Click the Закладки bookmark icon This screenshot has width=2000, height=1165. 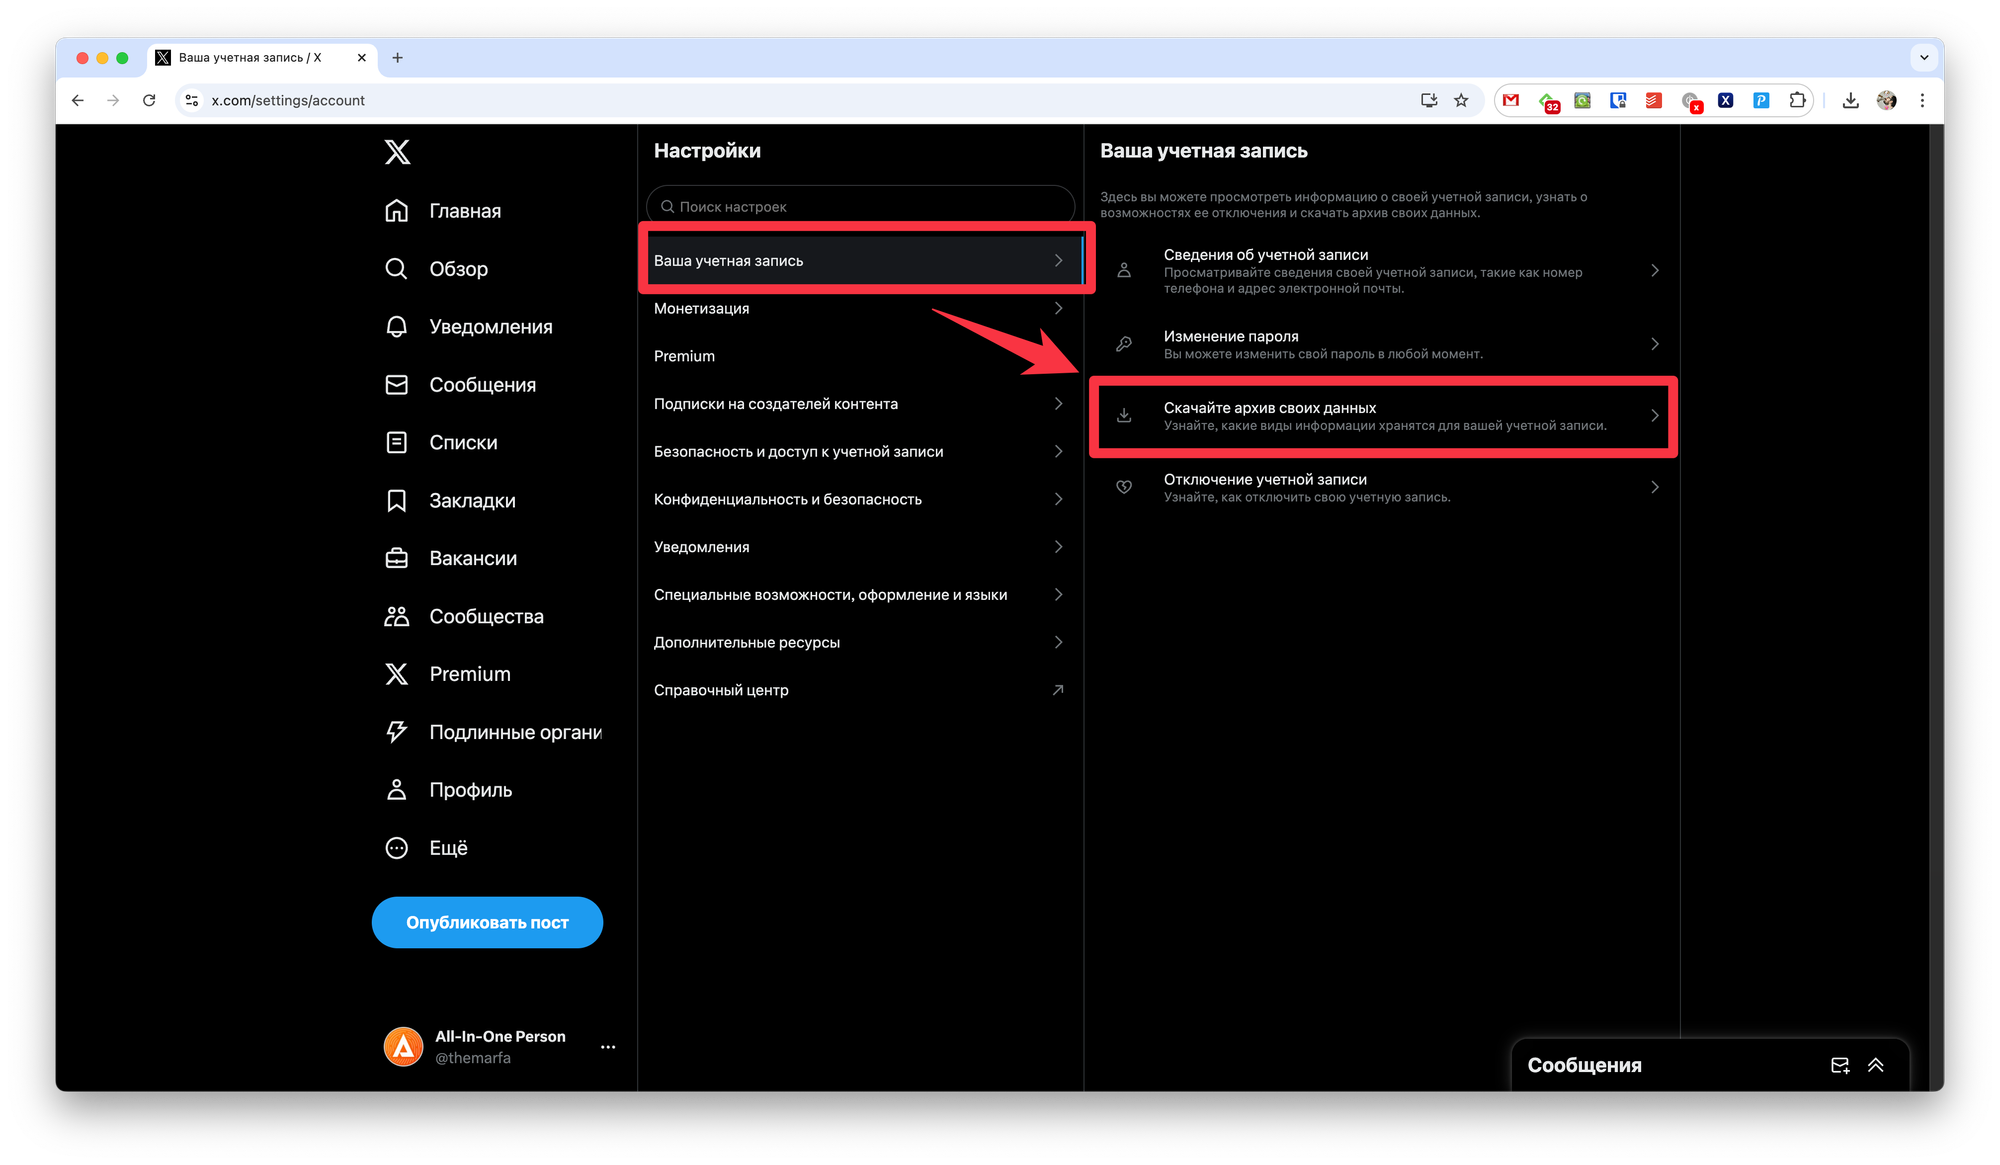tap(397, 501)
